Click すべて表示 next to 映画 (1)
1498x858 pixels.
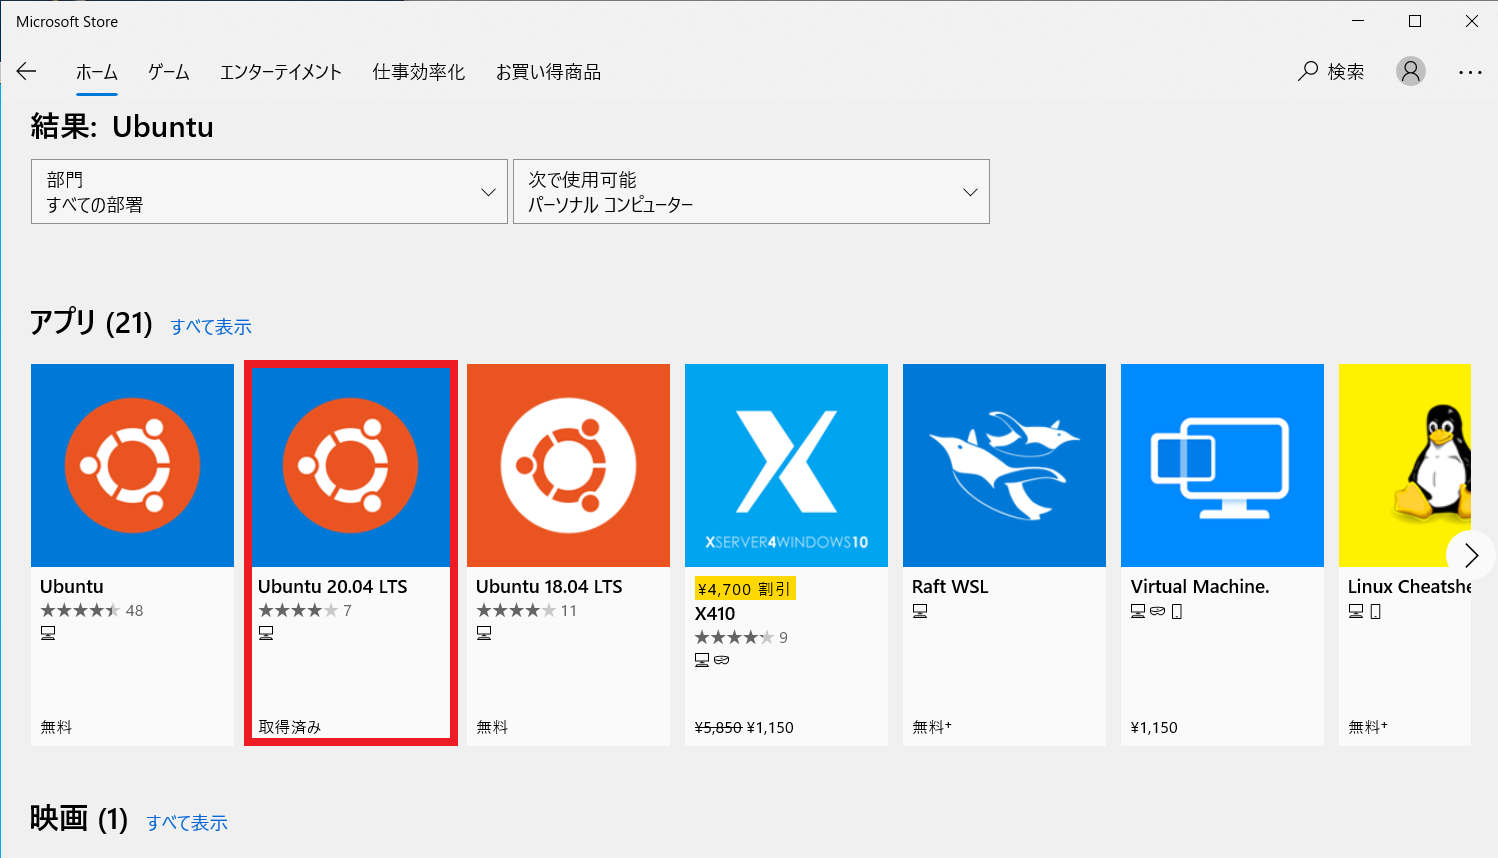187,822
